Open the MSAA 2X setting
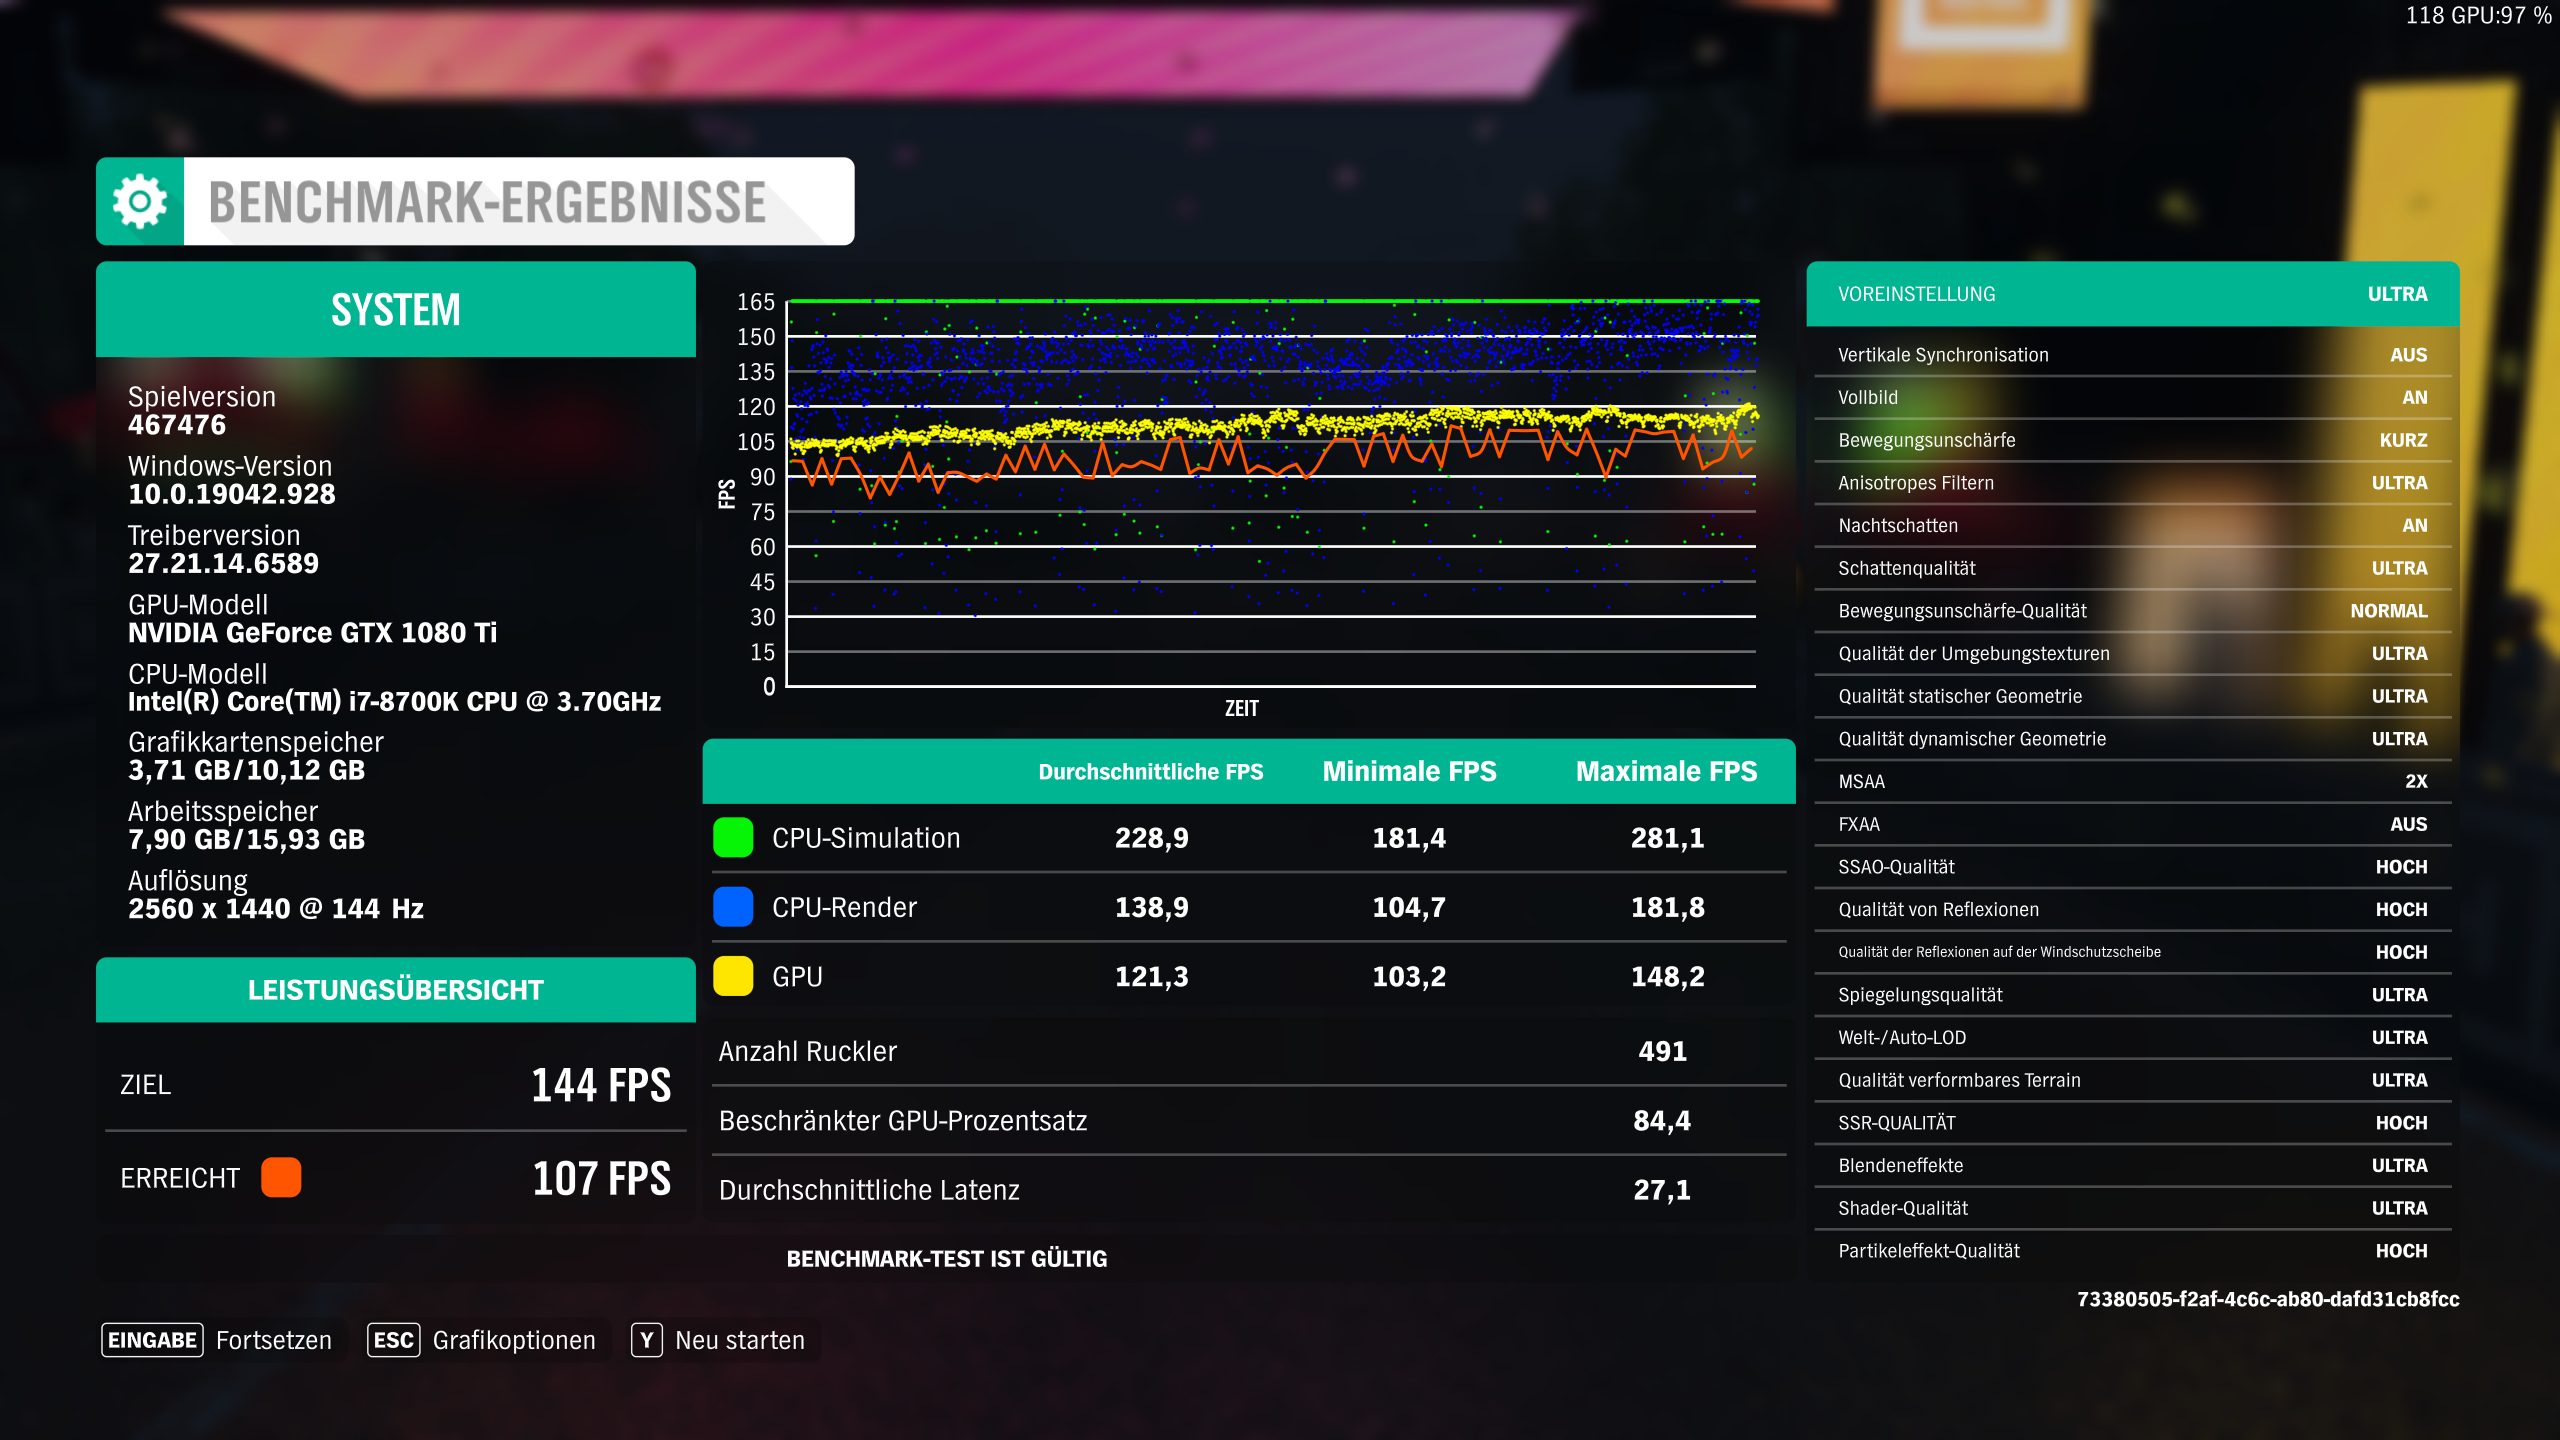 pos(2133,781)
